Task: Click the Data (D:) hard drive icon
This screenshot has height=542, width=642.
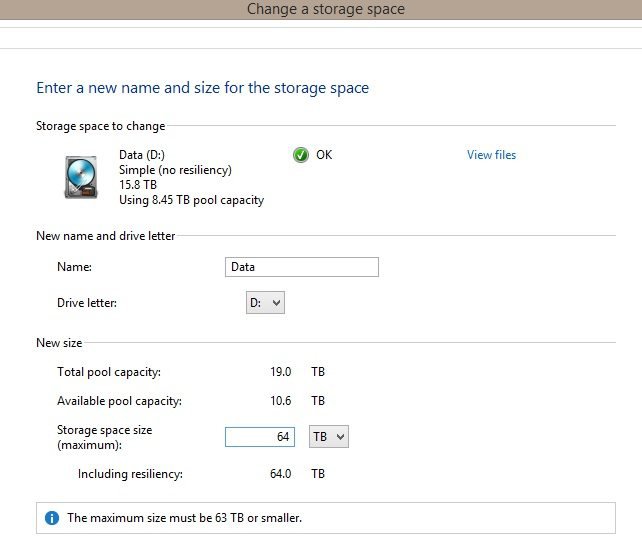Action: 81,177
